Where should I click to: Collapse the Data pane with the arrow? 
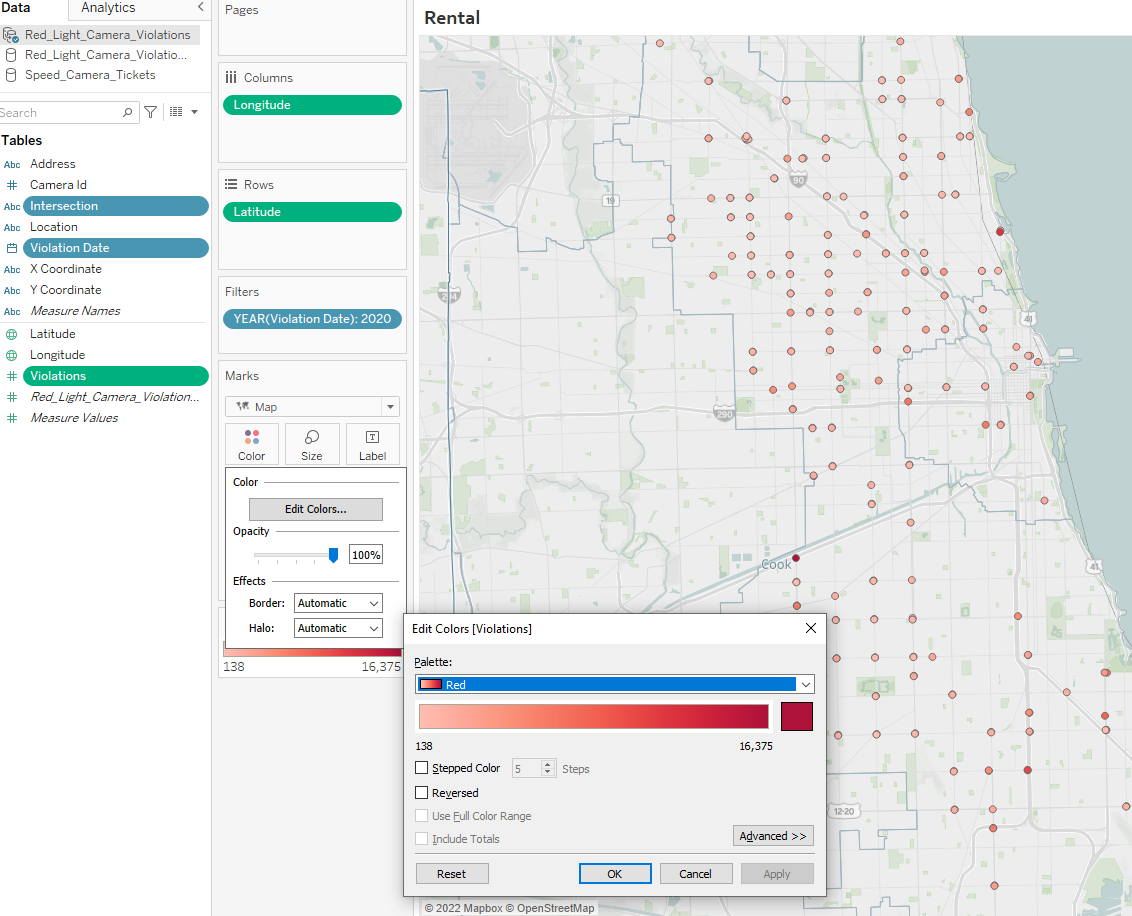point(201,7)
